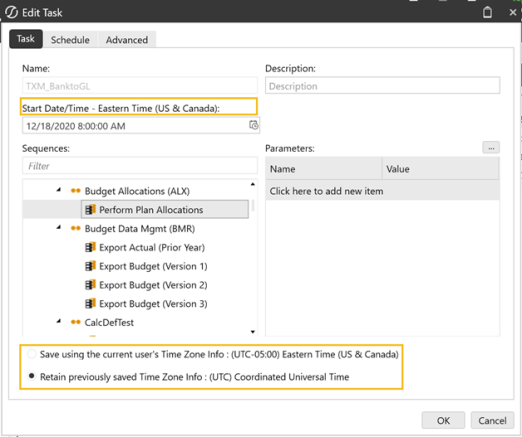
Task: Click the OneStream logo in title bar
Action: [11, 12]
